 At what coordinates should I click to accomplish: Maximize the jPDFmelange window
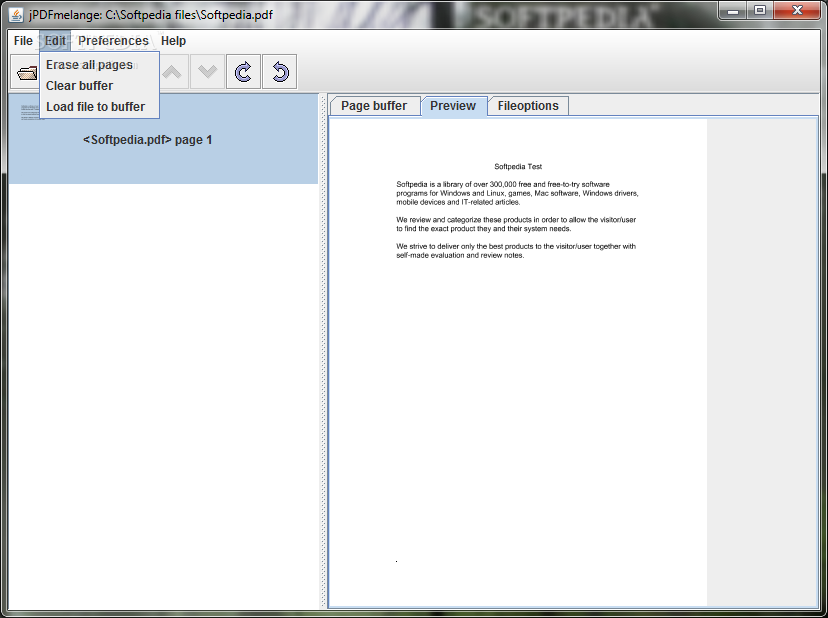coord(760,11)
